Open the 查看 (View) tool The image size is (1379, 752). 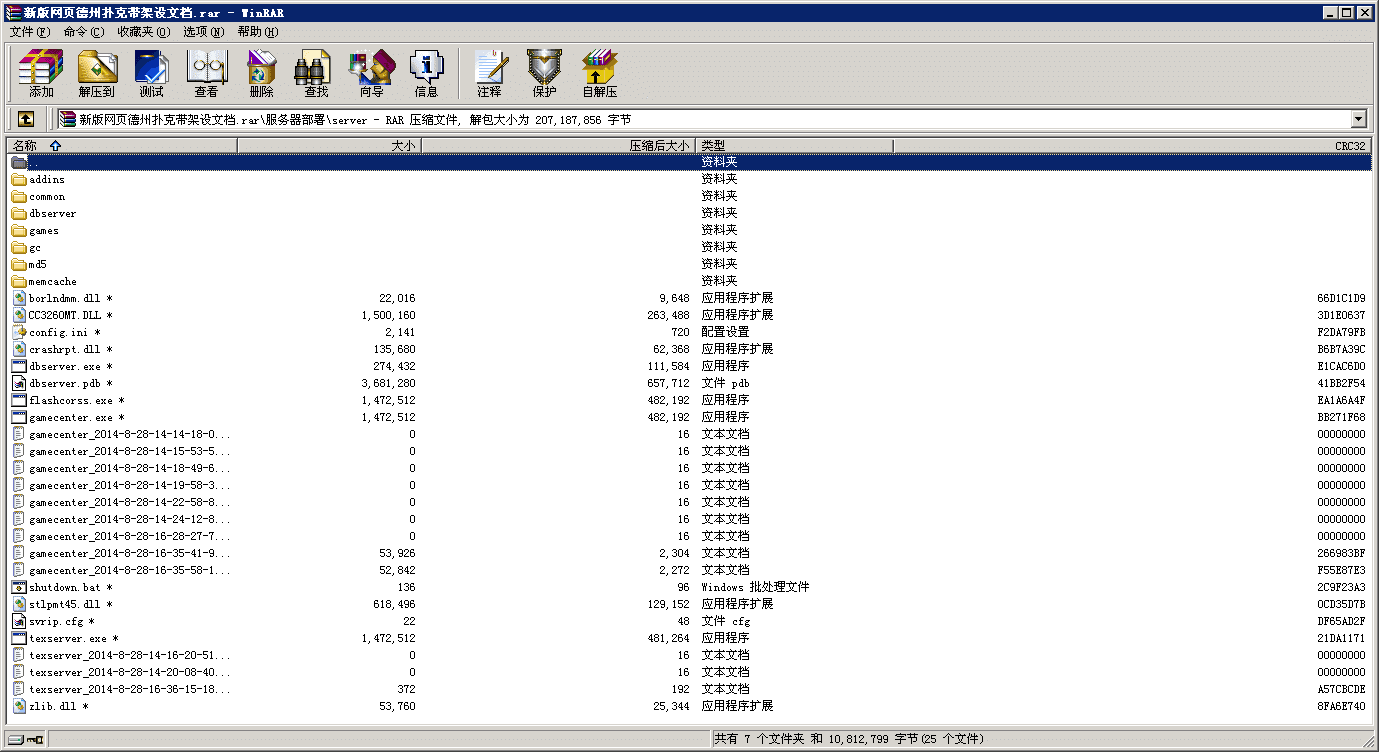pos(206,73)
